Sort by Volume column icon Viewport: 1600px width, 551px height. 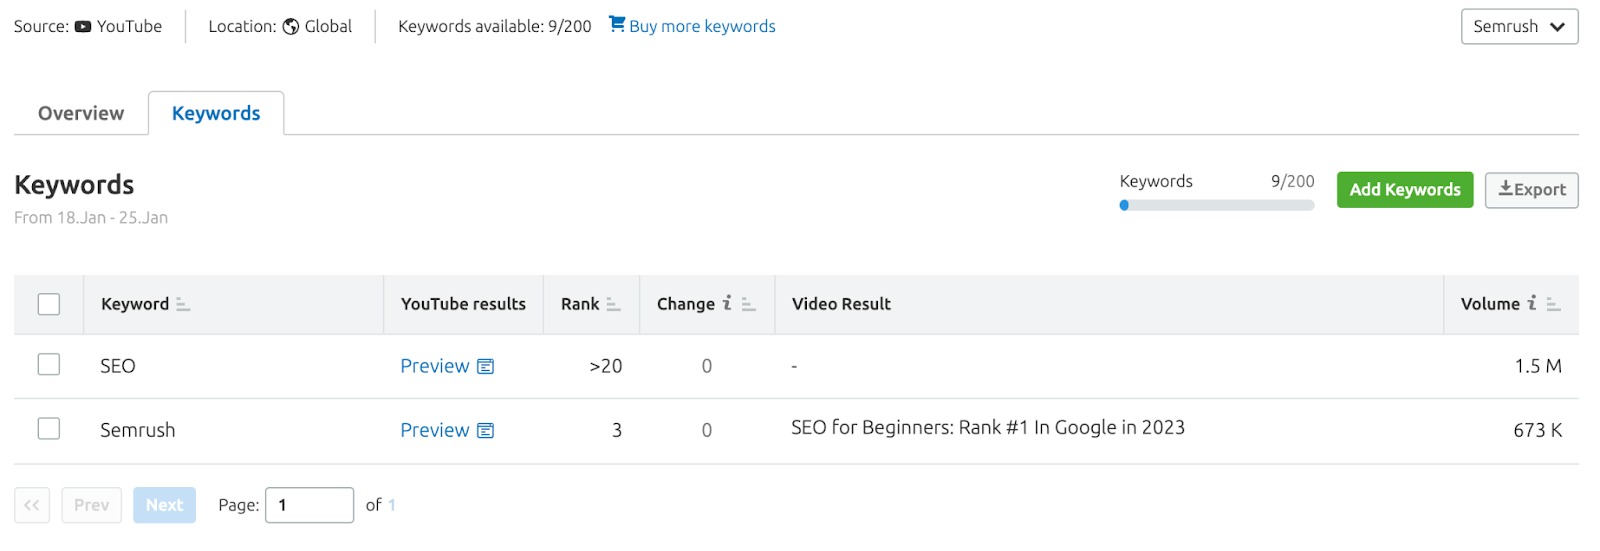tap(1553, 305)
